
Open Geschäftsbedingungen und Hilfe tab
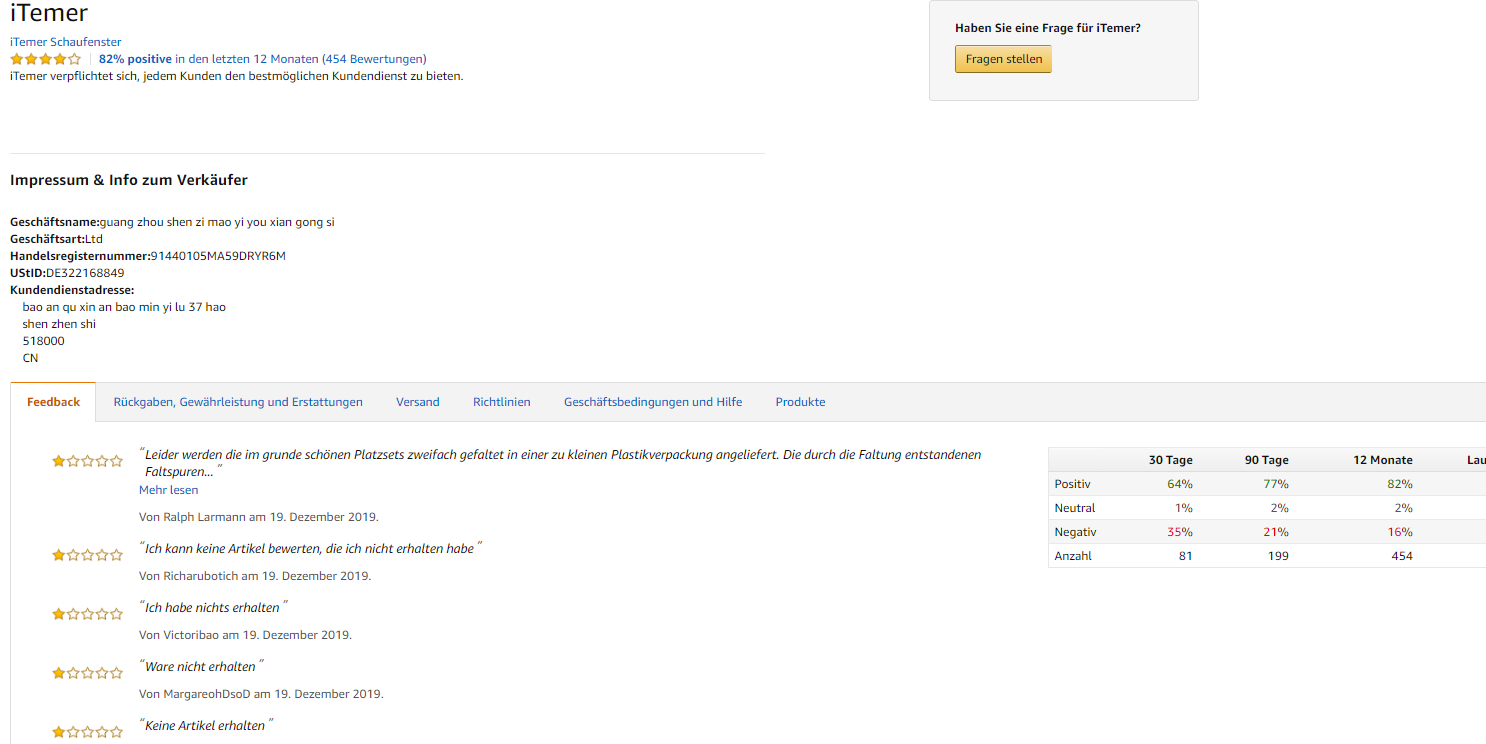[x=653, y=402]
